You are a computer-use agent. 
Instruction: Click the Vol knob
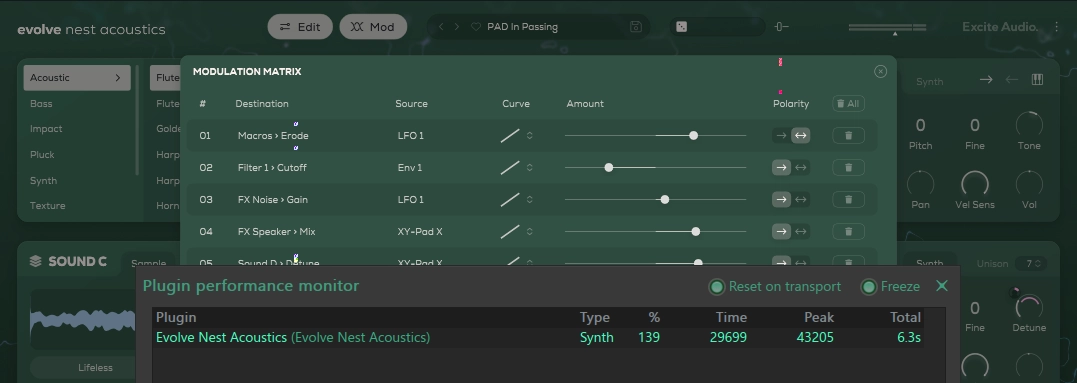(1029, 183)
